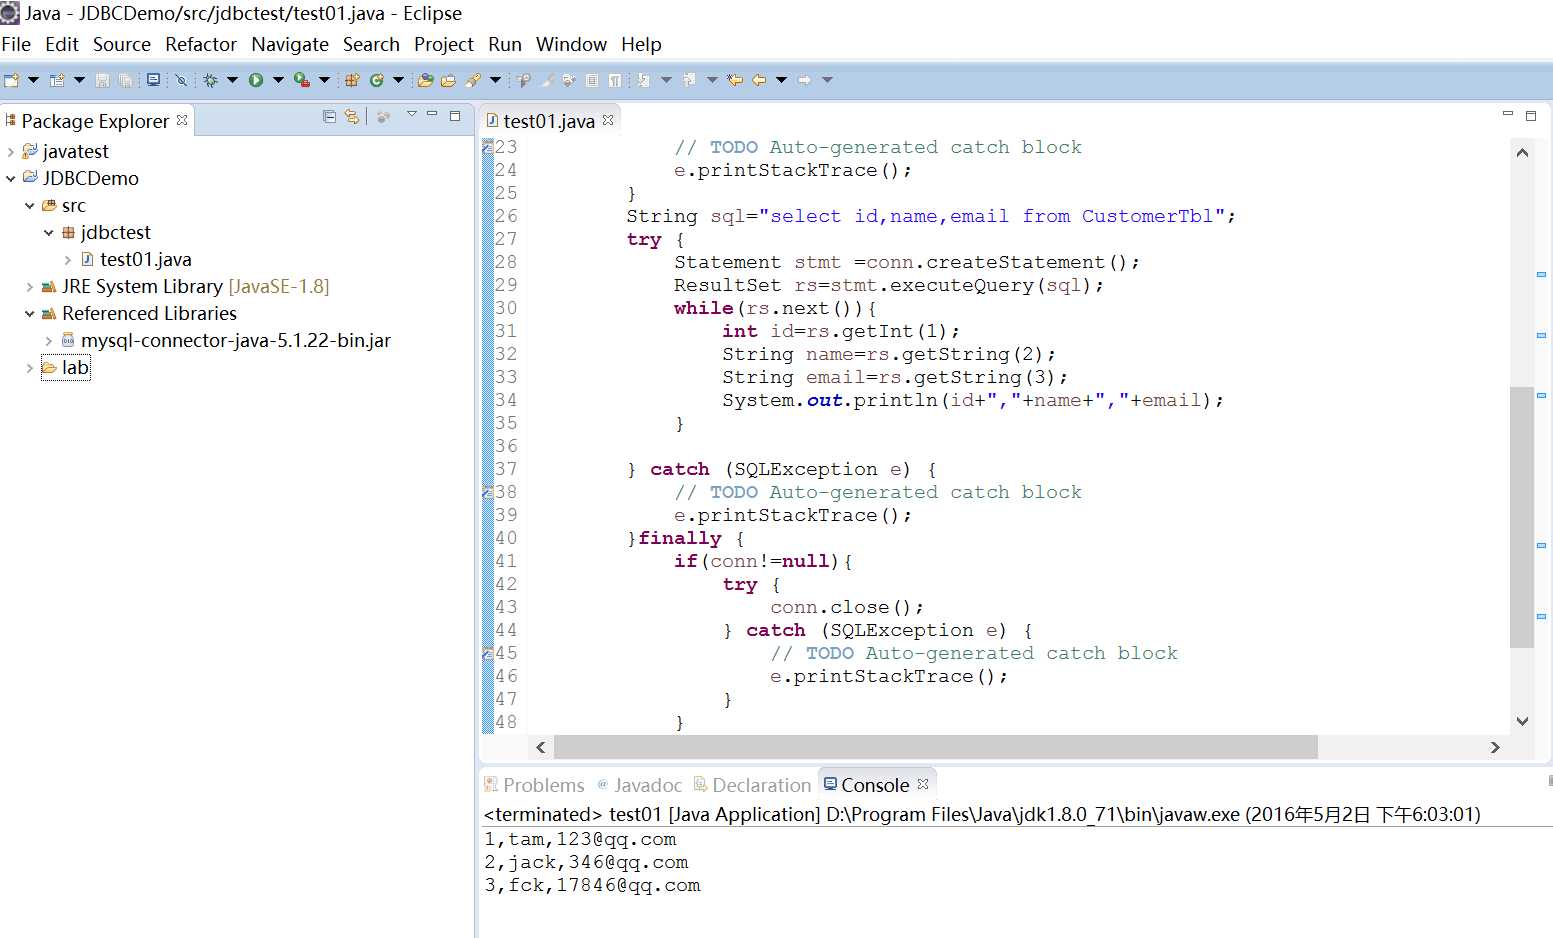Toggle Show Whitespace Characters icon
The image size is (1553, 938).
[x=615, y=80]
